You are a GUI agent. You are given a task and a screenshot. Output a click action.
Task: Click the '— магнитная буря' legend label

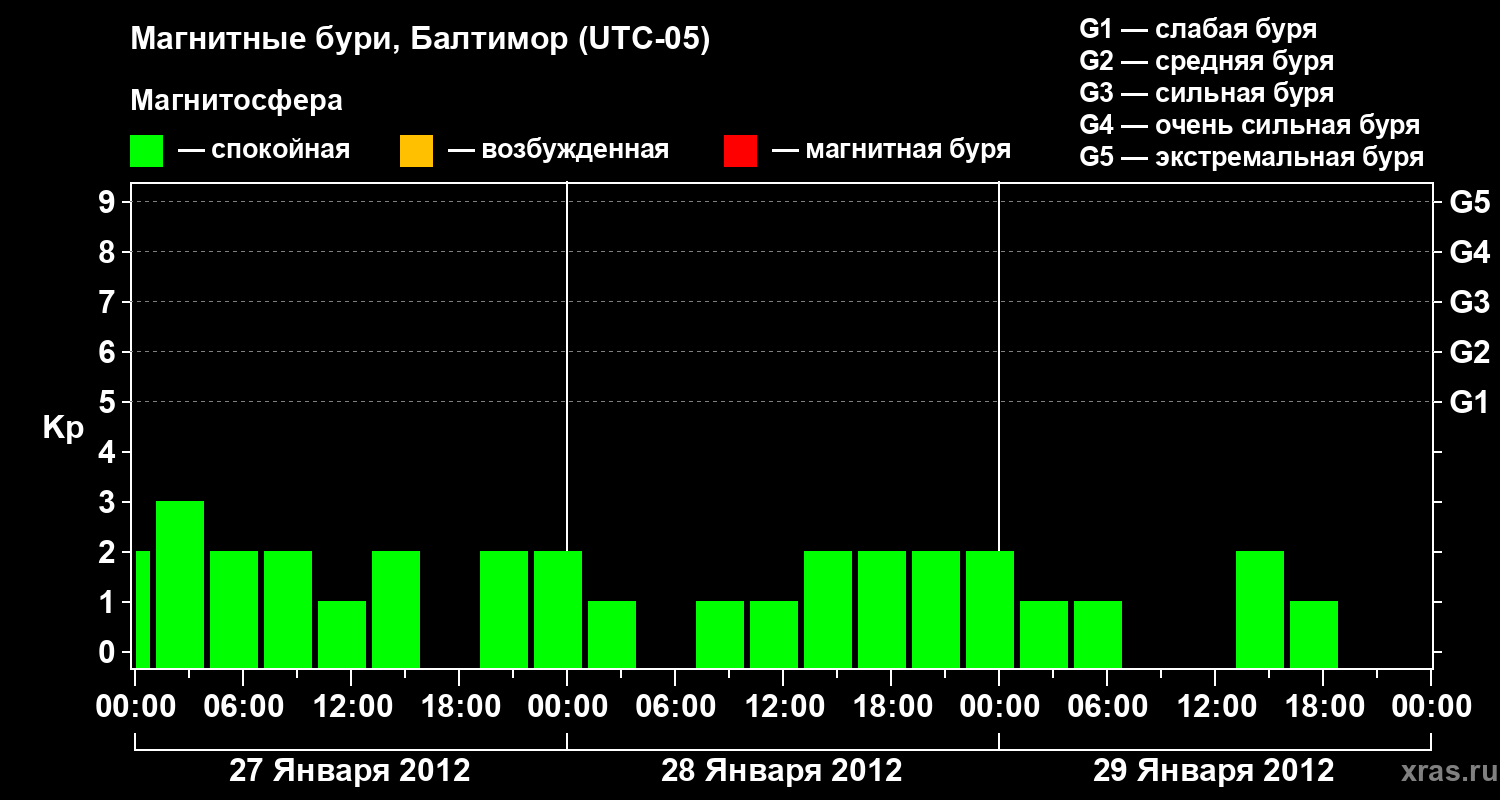coord(891,150)
